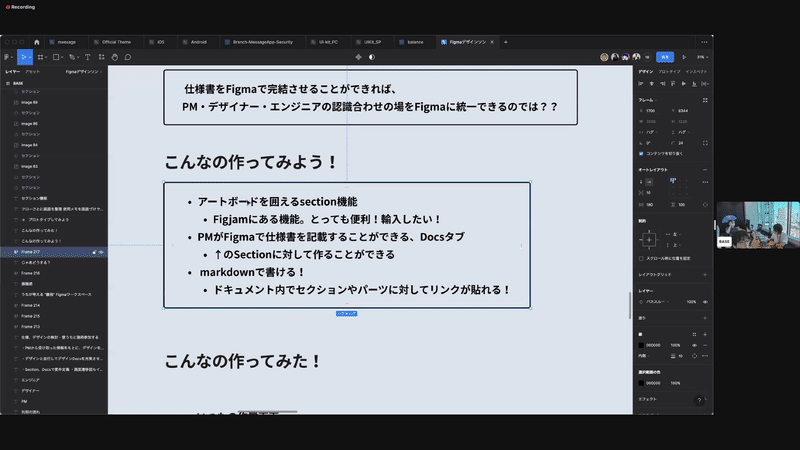Click the Home icon in the tab bar
Image resolution: width=800 pixels, height=450 pixels.
tap(36, 42)
